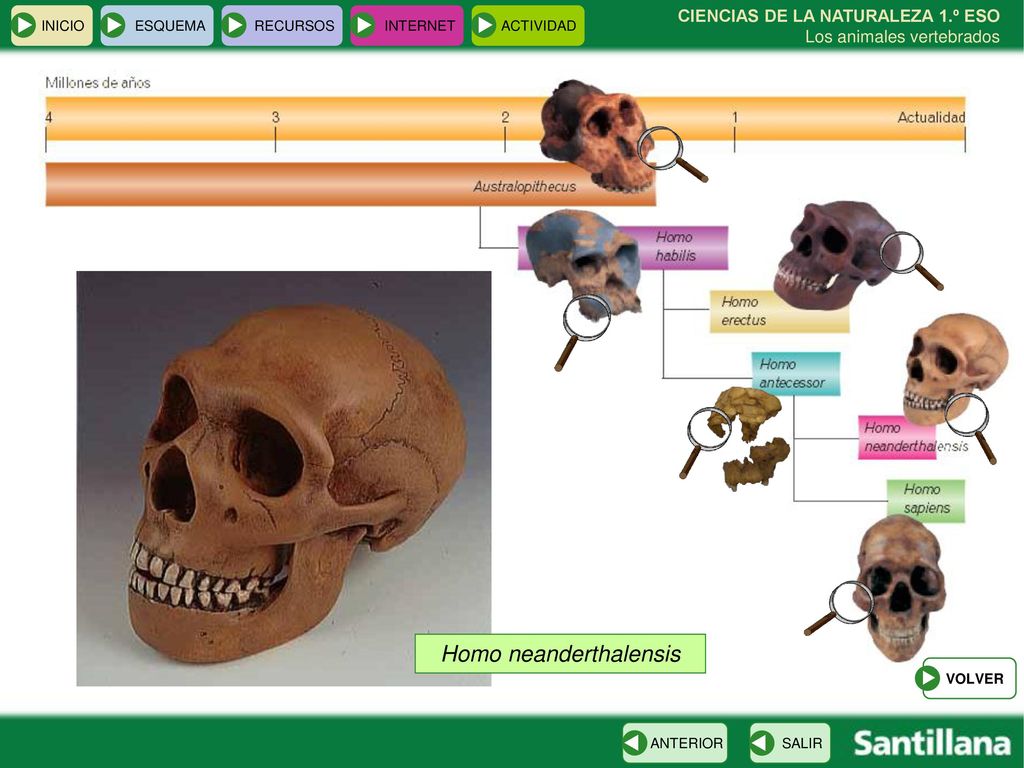Exit using the SALIR button
Image resolution: width=1024 pixels, height=768 pixels.
point(790,743)
